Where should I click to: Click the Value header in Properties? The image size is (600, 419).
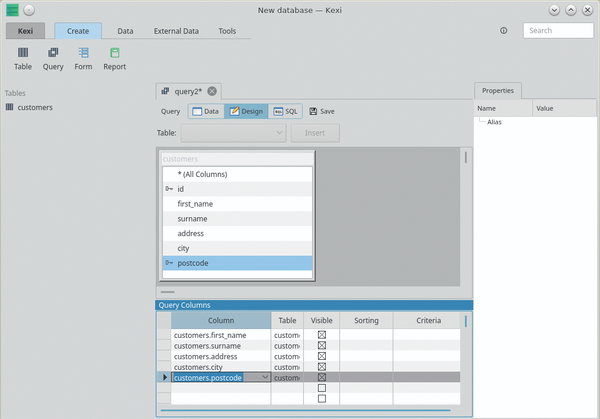coord(564,109)
